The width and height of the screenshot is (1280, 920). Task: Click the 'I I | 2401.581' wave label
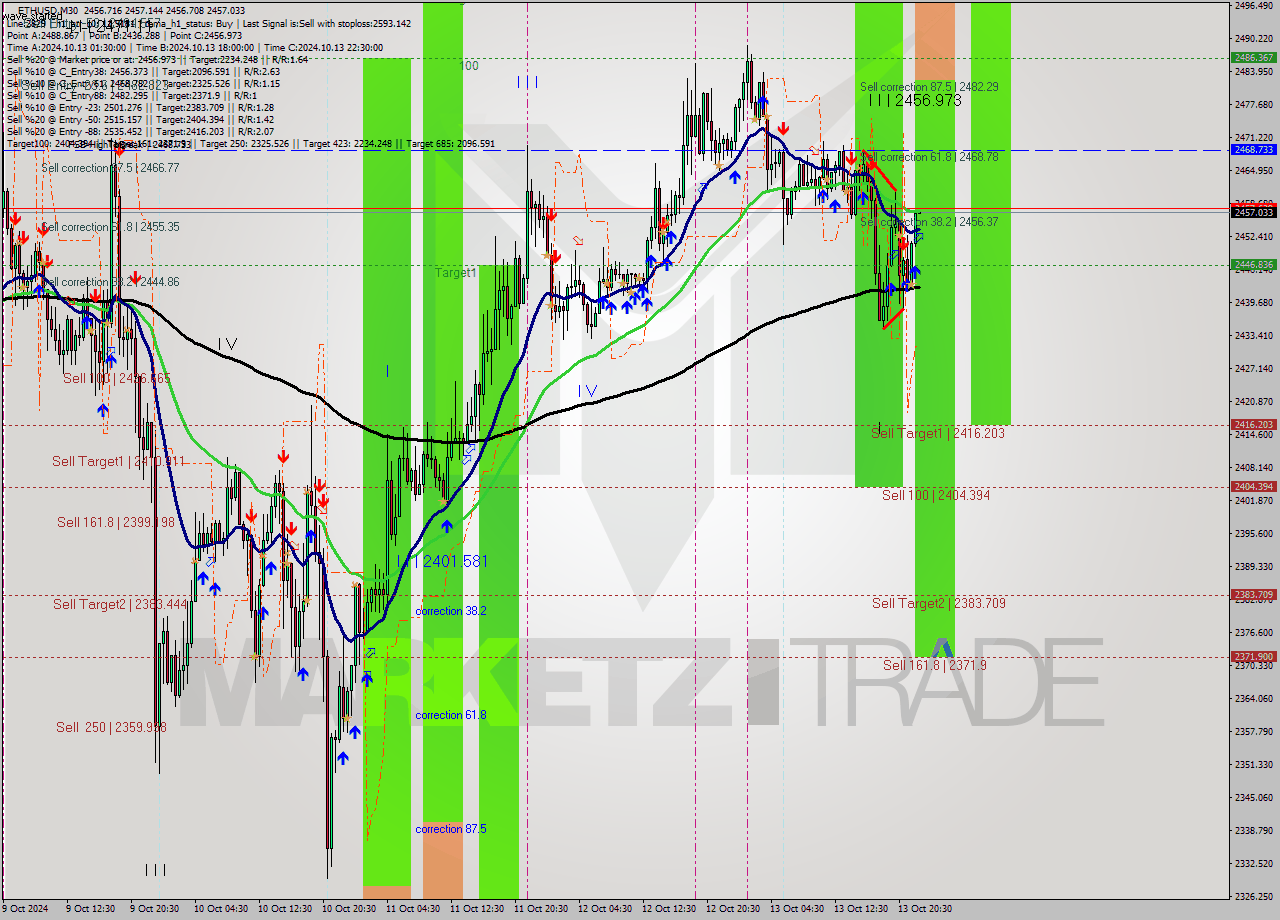point(443,561)
